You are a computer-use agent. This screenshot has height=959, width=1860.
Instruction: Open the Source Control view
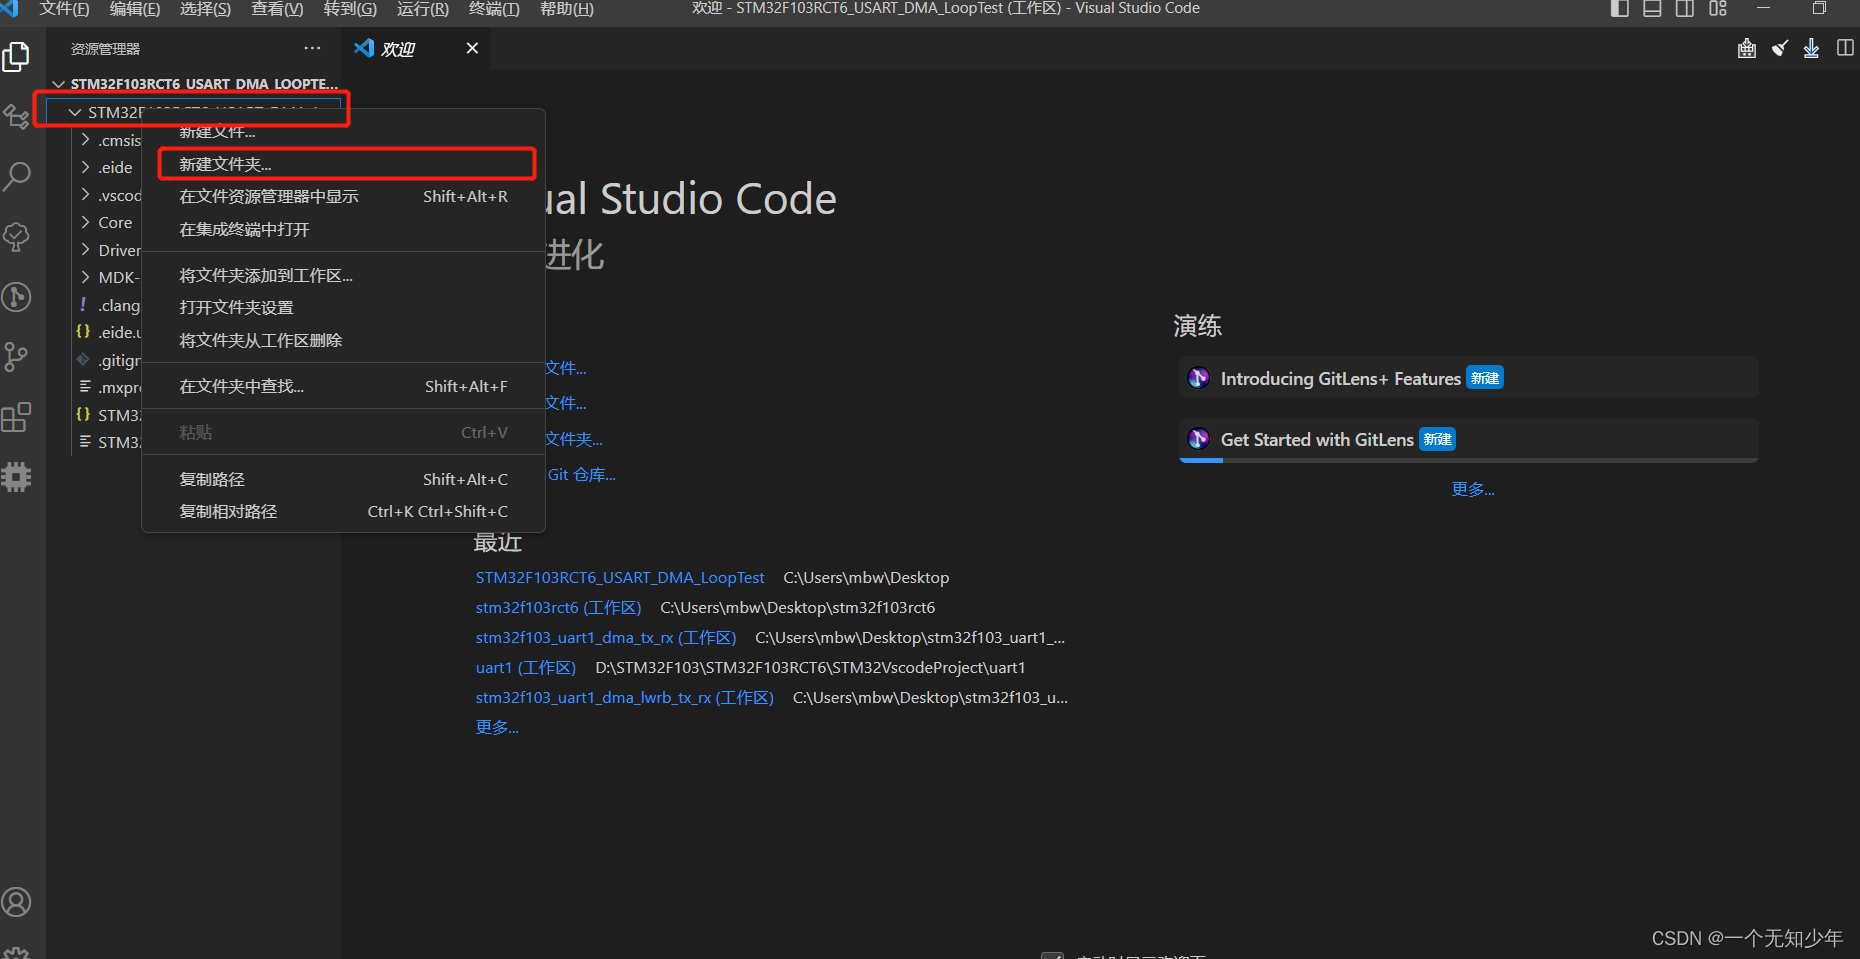(16, 357)
